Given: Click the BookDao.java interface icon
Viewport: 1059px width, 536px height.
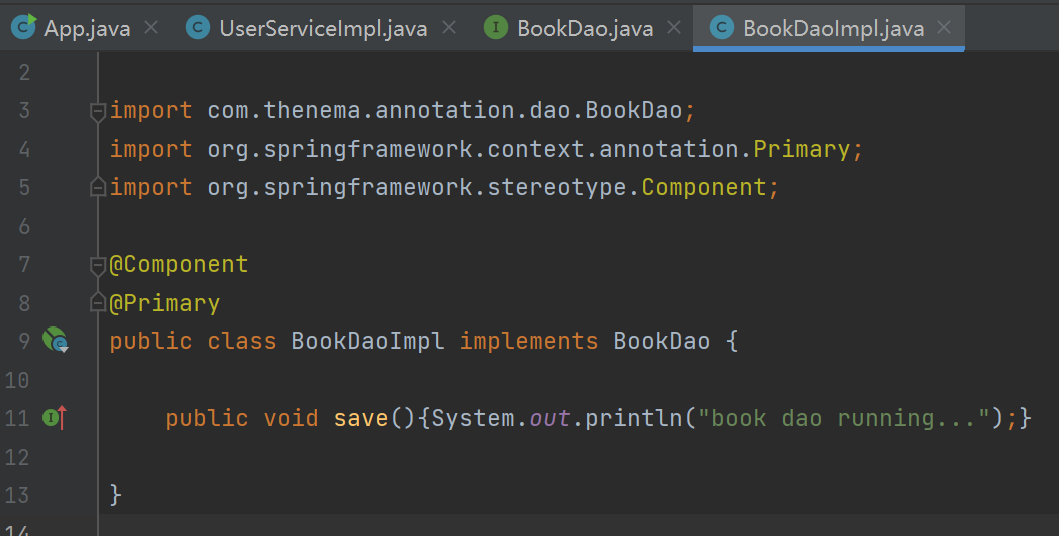Looking at the screenshot, I should pyautogui.click(x=496, y=28).
